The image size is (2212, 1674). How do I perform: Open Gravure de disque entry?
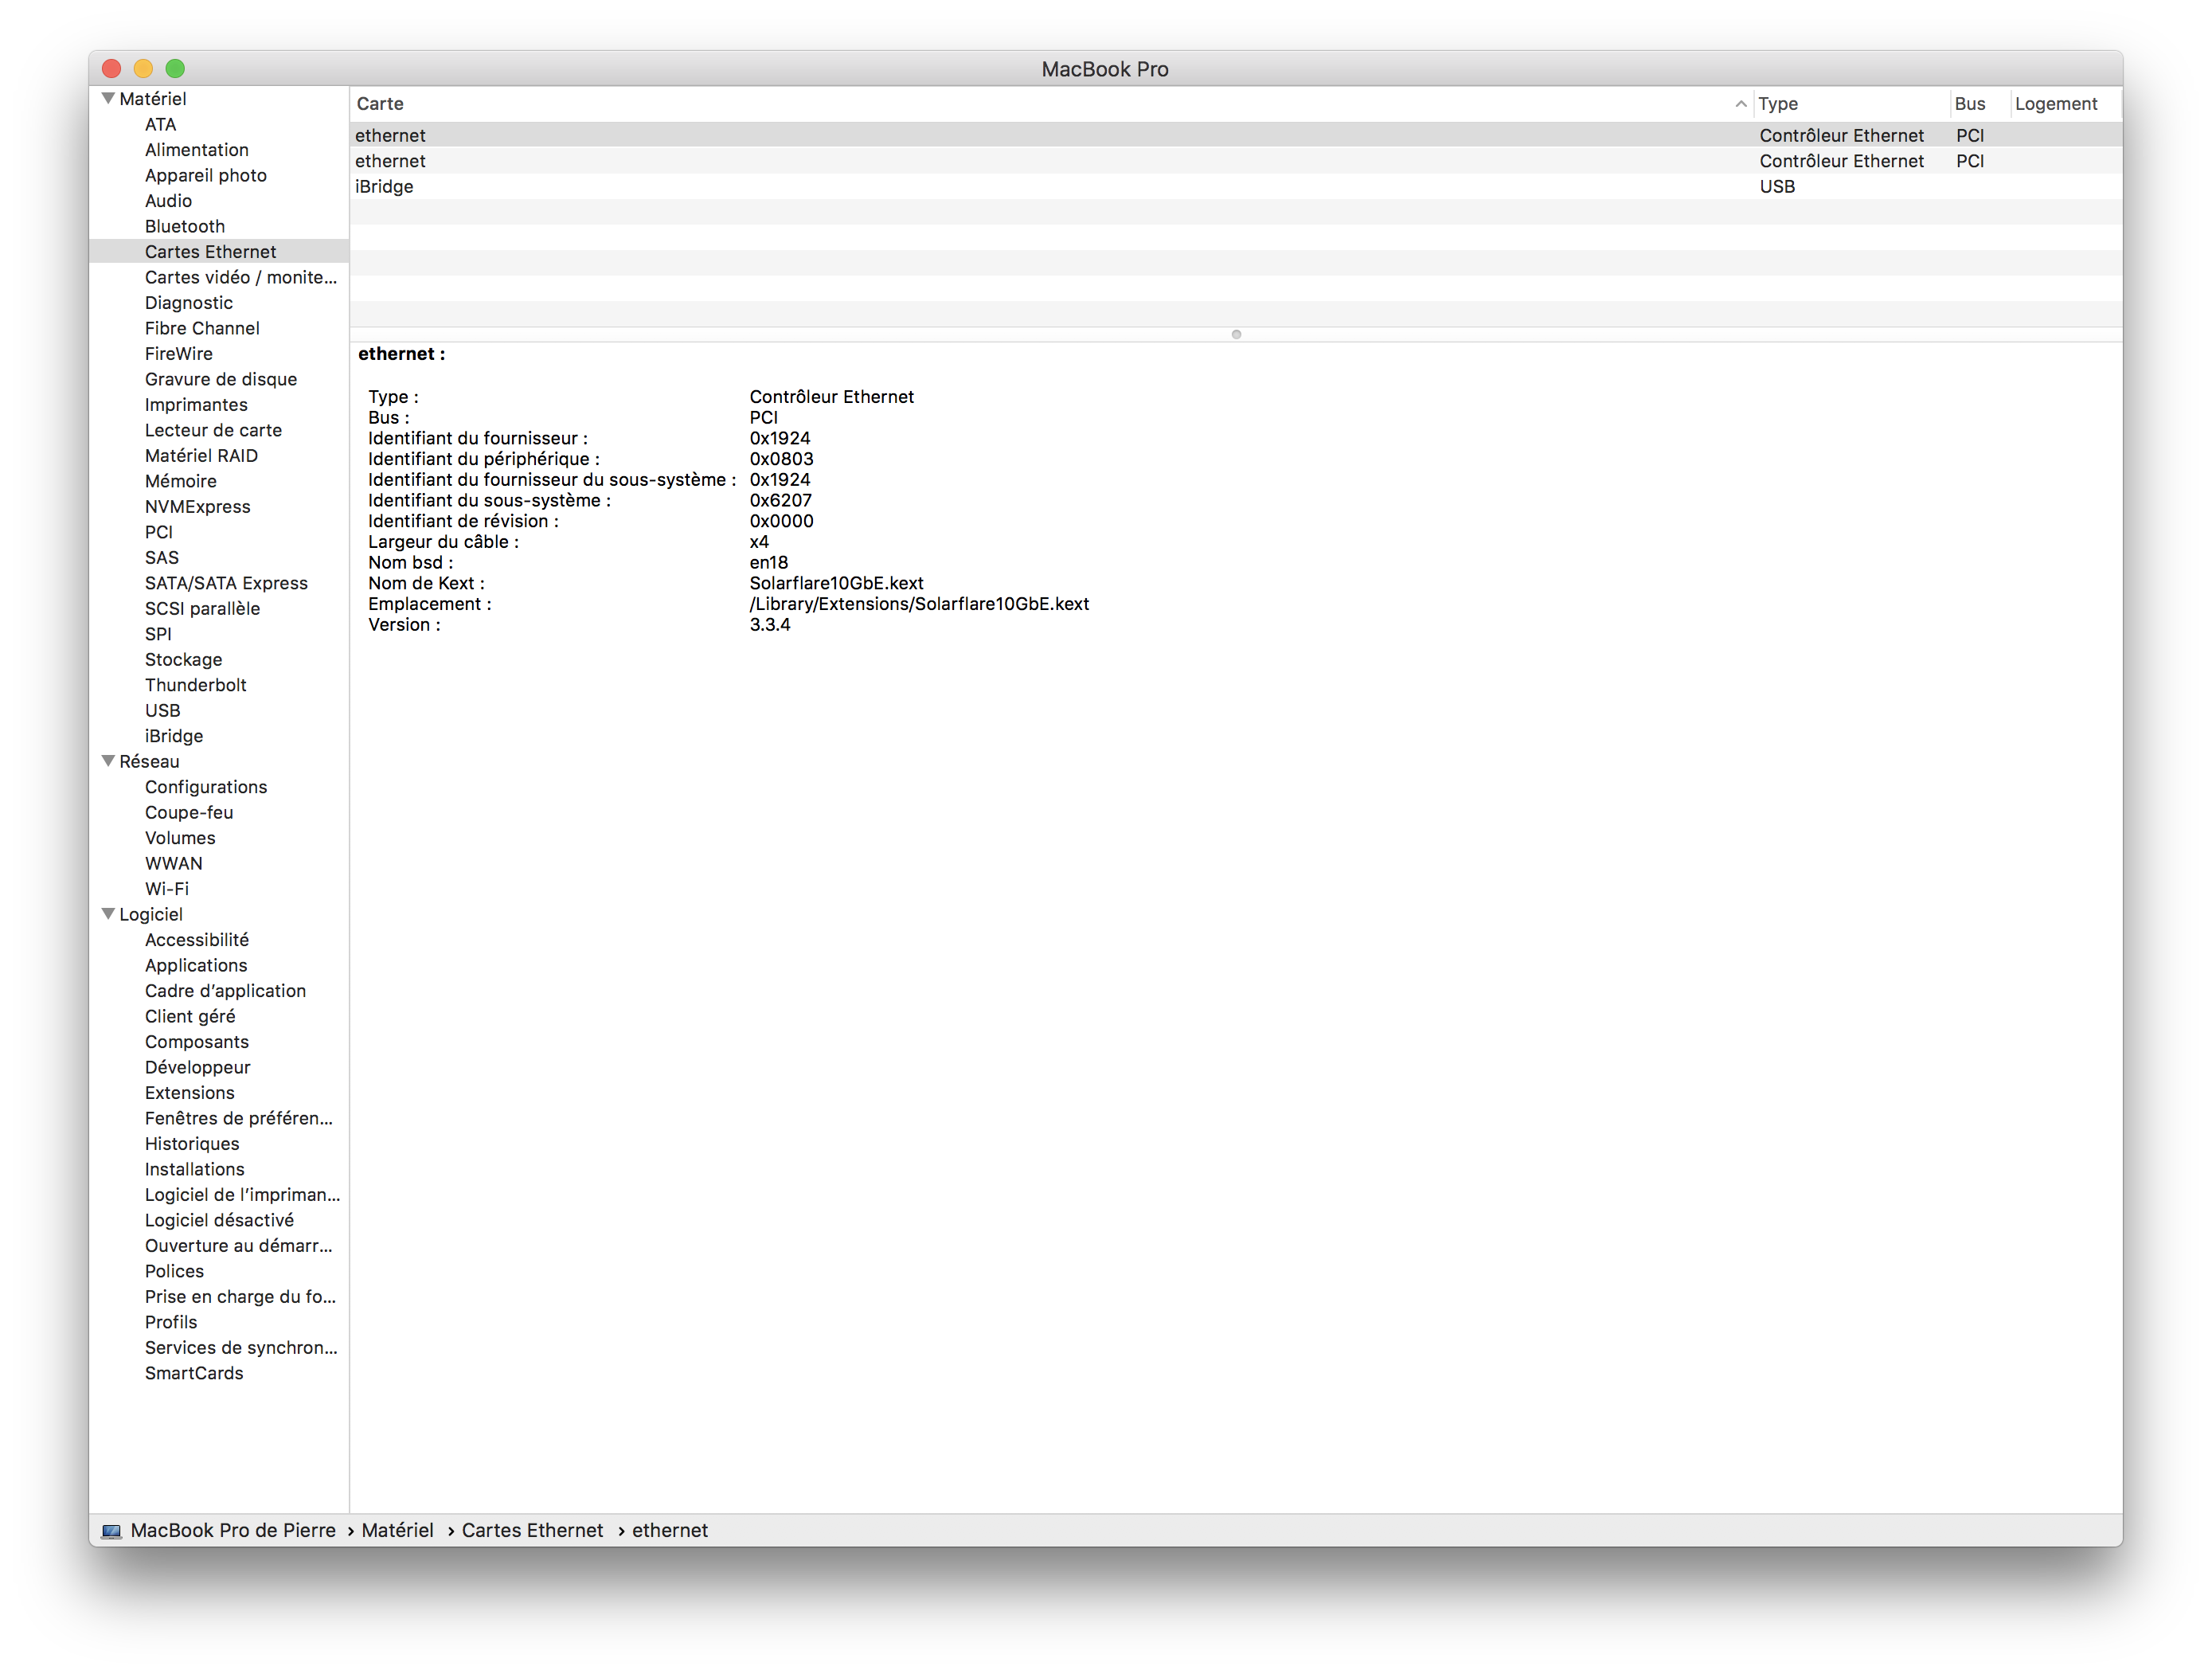pos(220,379)
